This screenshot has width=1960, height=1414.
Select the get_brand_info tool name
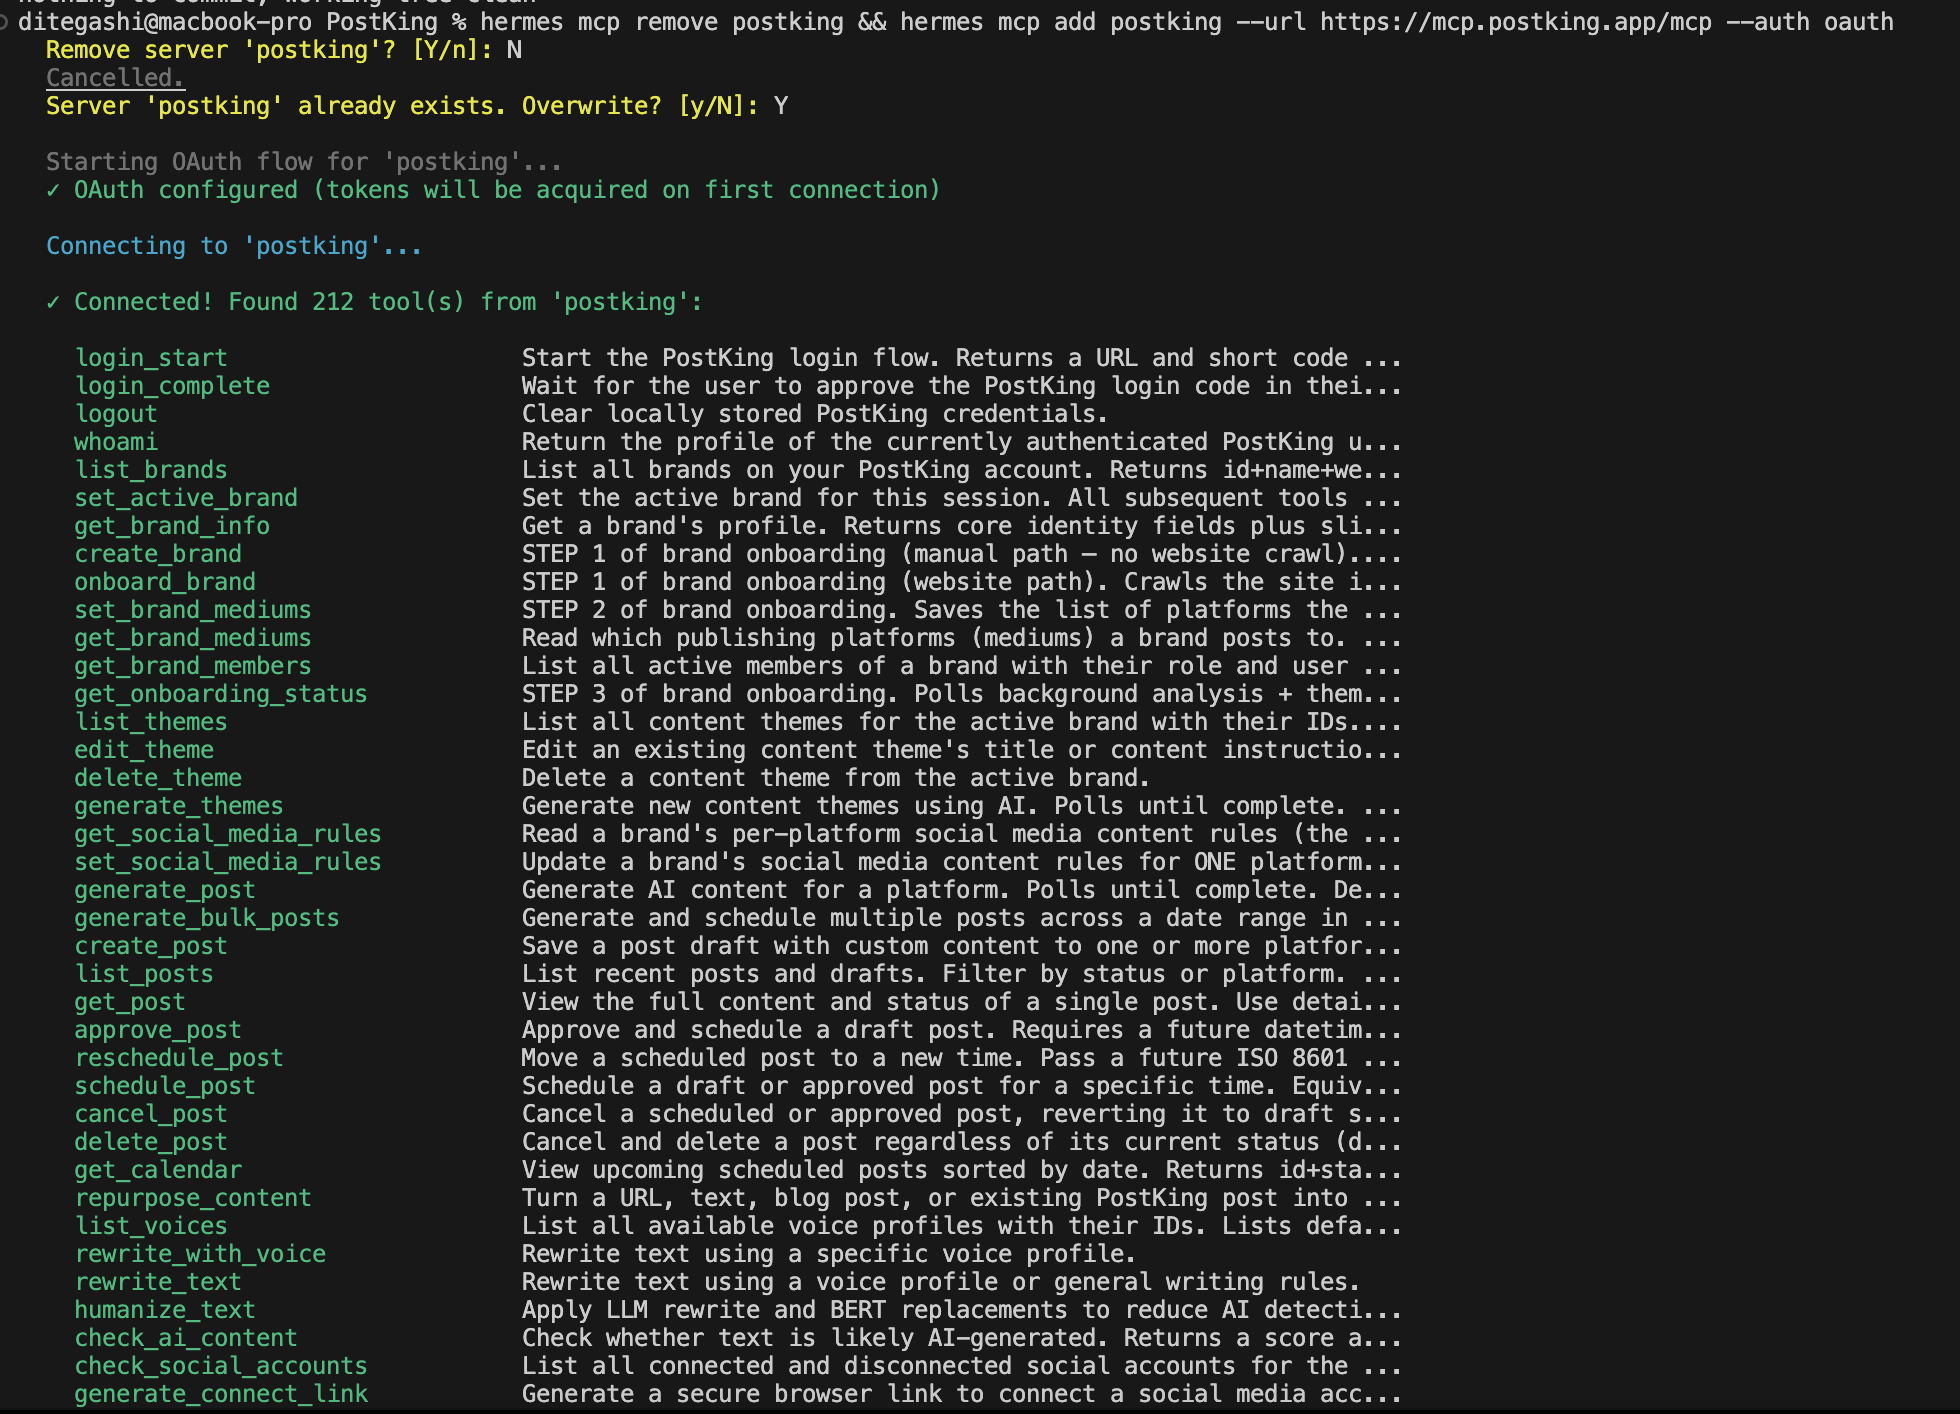pyautogui.click(x=172, y=526)
